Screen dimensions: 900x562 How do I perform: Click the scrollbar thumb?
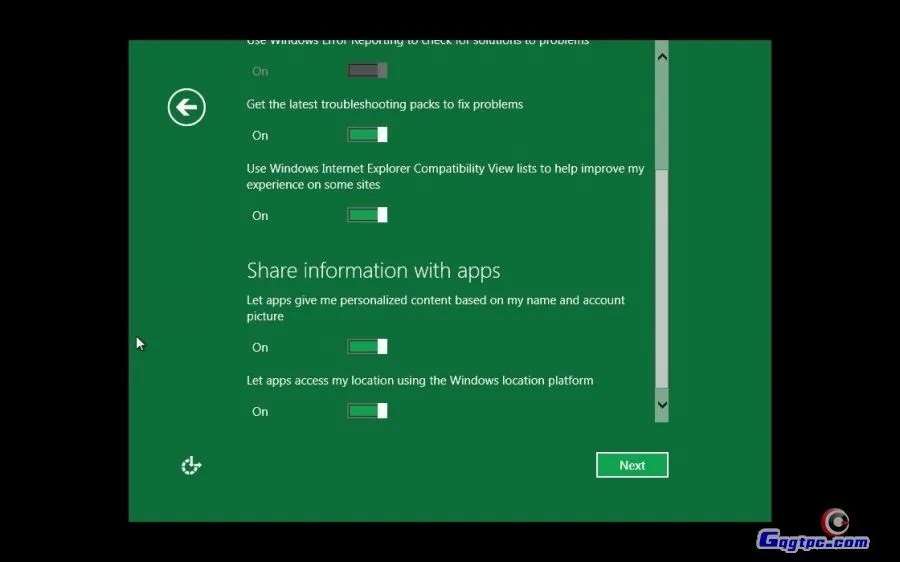point(661,280)
